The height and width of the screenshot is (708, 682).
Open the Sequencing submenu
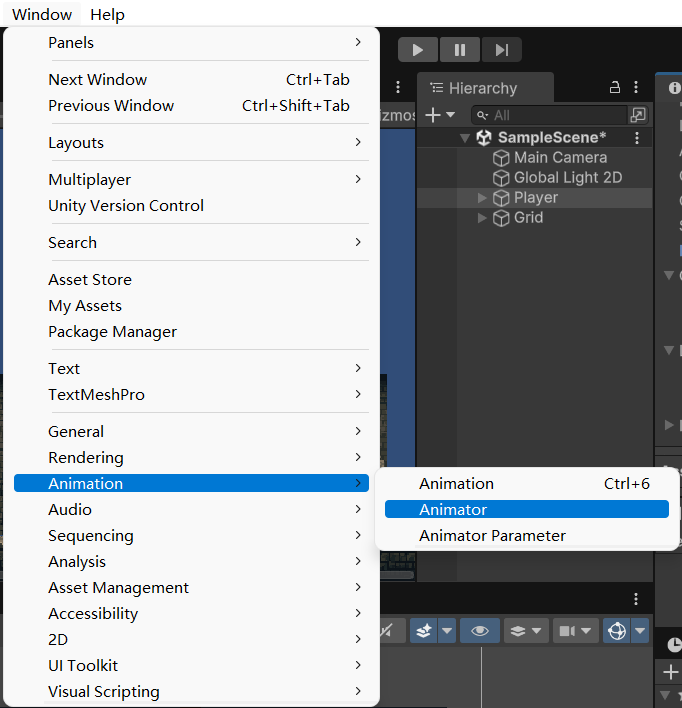click(x=192, y=536)
